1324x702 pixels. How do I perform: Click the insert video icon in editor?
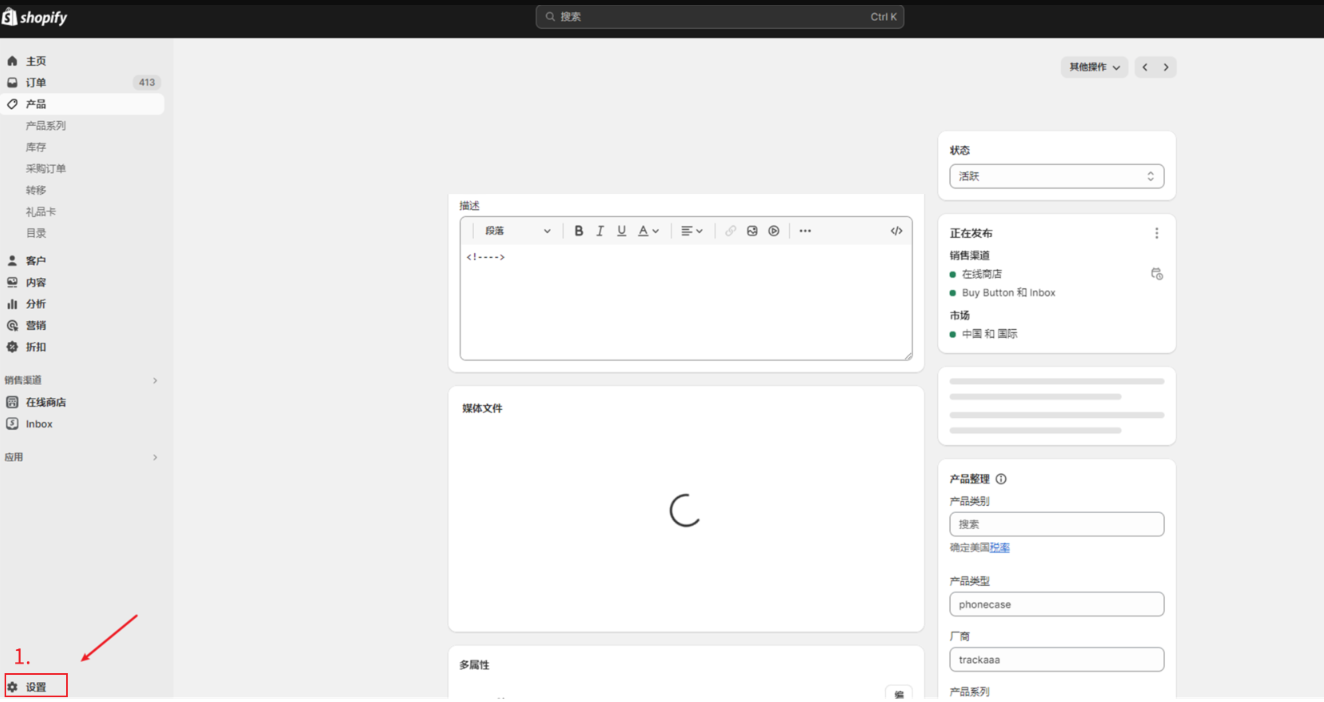coord(774,231)
